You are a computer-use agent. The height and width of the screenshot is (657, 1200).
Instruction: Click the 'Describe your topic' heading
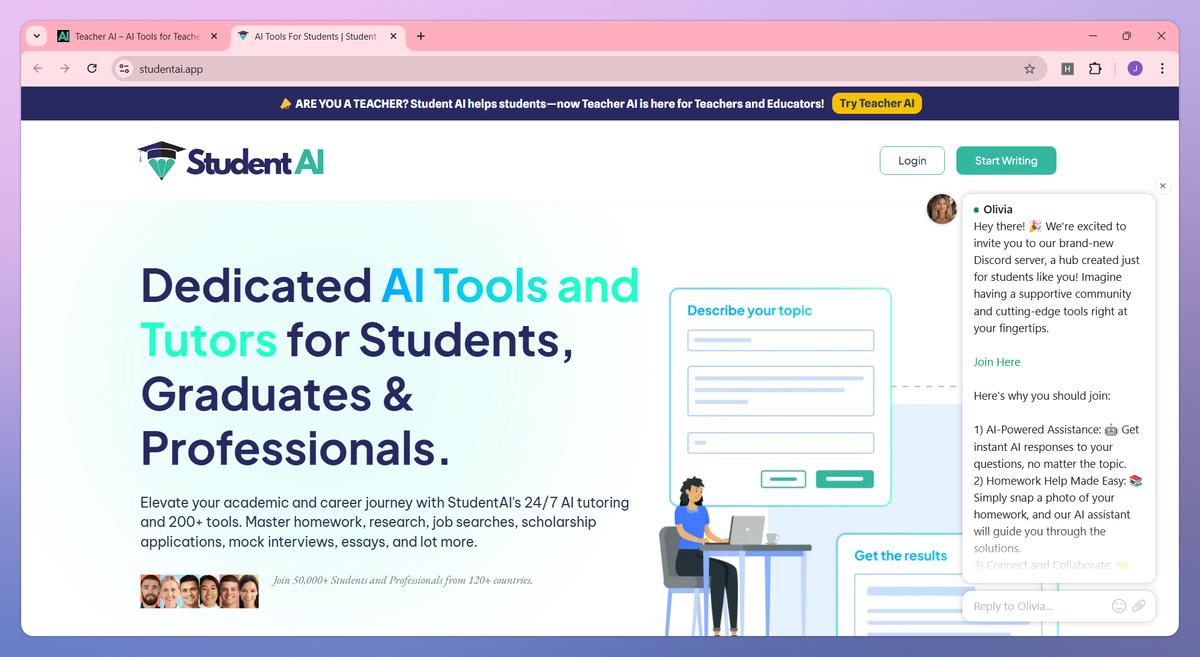click(749, 311)
